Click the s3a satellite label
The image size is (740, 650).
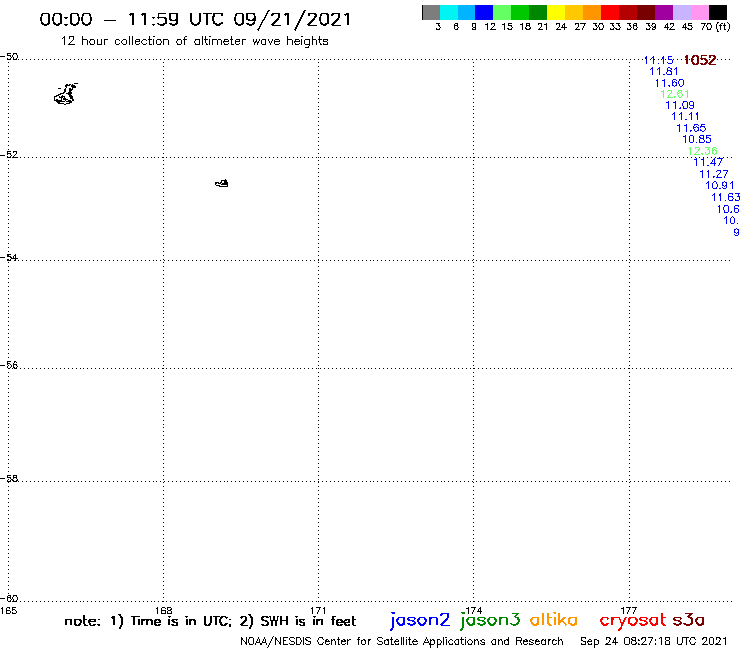(x=689, y=620)
